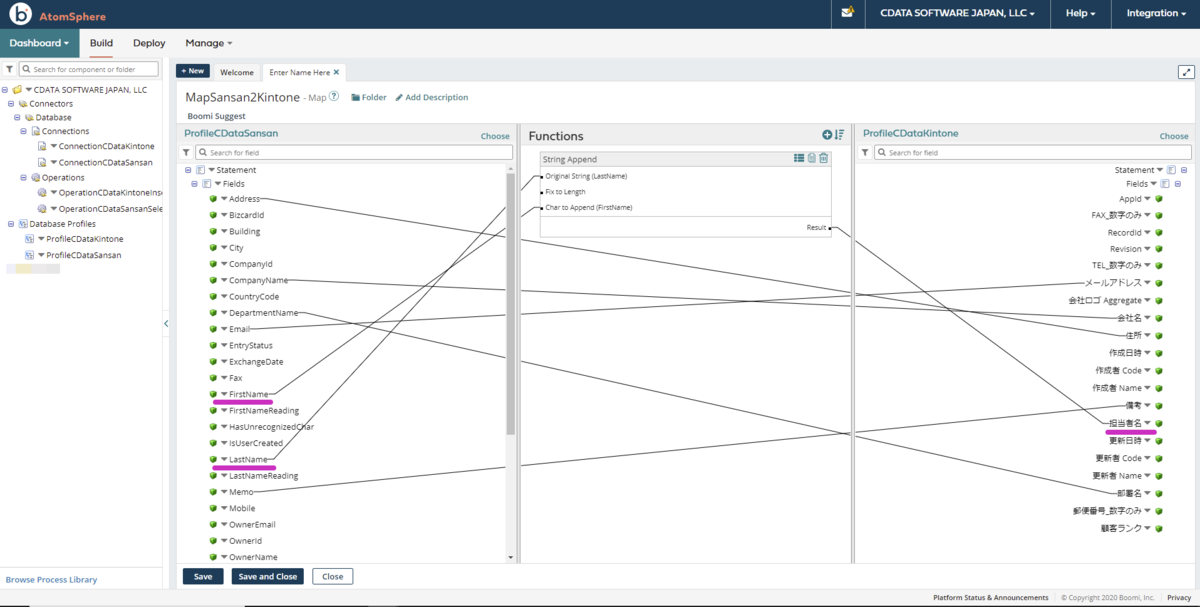This screenshot has width=1200, height=607.
Task: Click the component explorer filter icon
Action: coord(9,69)
